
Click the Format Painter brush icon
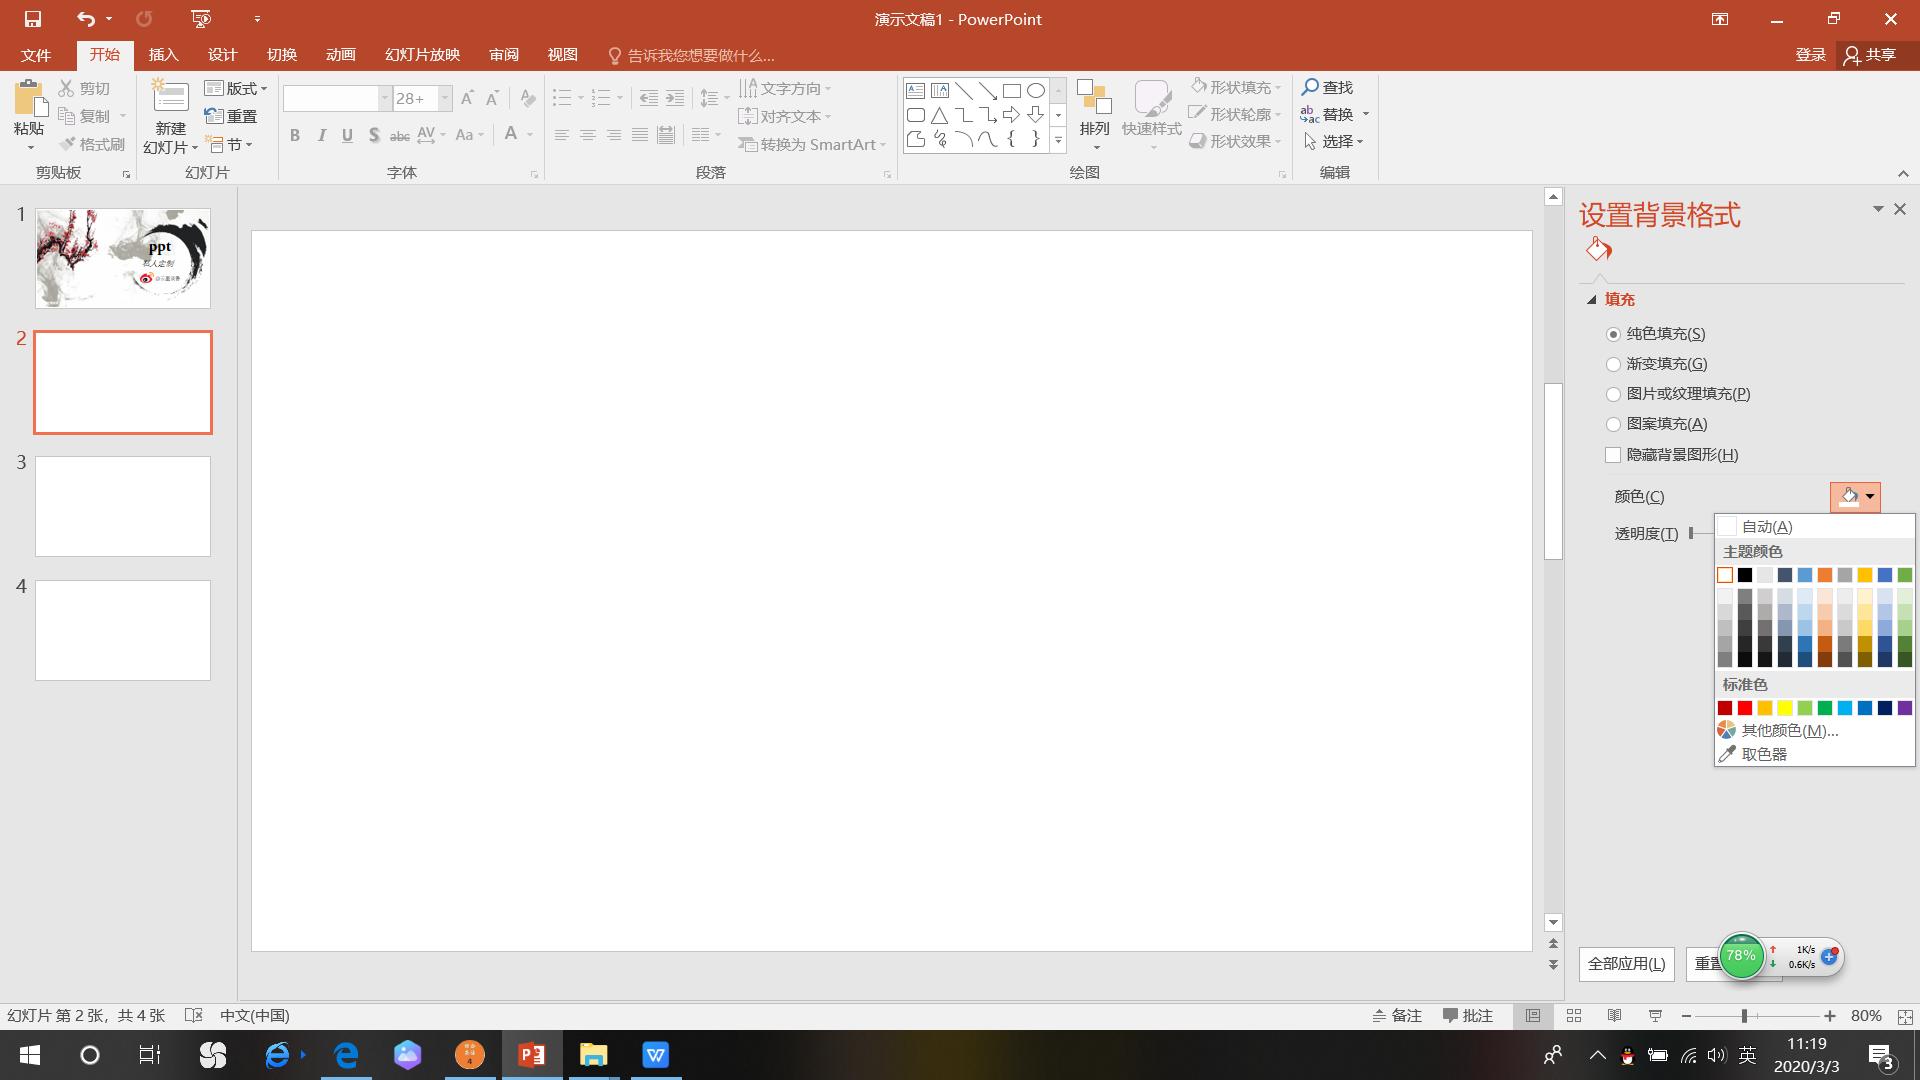(68, 144)
